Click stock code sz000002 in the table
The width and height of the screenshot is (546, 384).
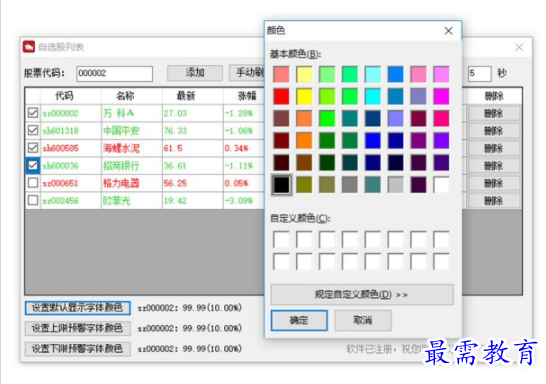point(60,113)
